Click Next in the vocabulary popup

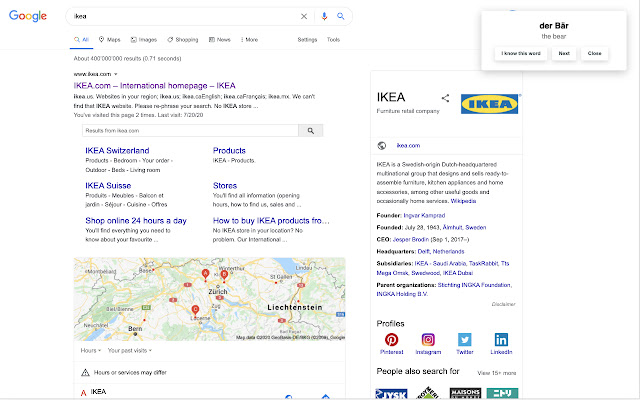click(564, 53)
